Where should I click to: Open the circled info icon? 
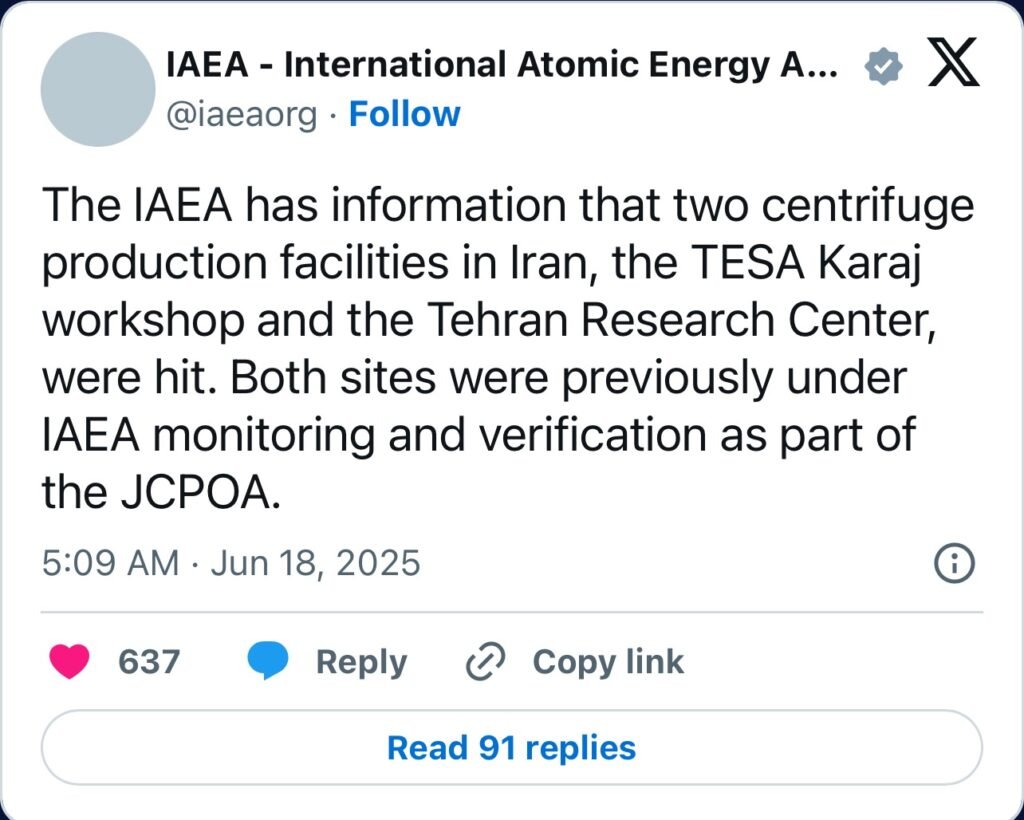(x=954, y=563)
